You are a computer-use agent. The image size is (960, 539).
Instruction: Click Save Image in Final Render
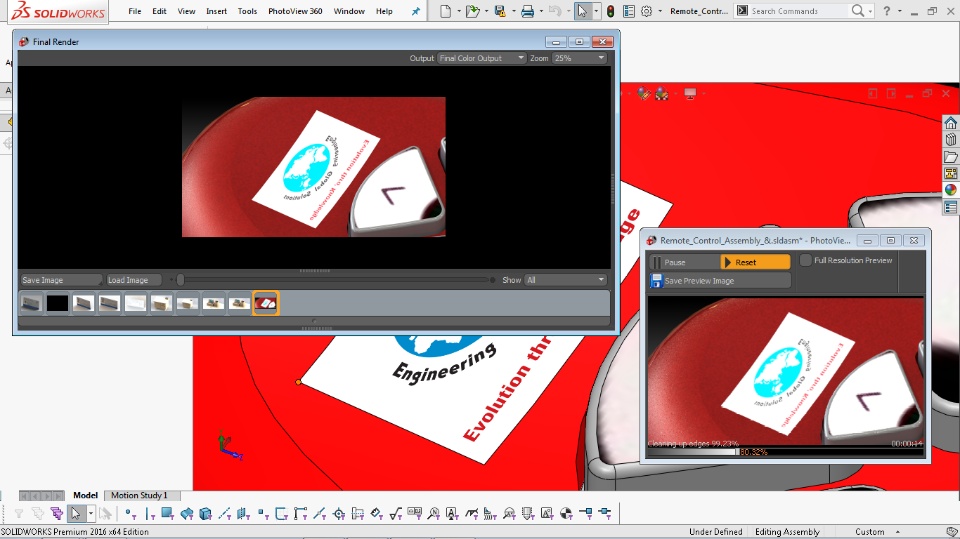click(60, 280)
